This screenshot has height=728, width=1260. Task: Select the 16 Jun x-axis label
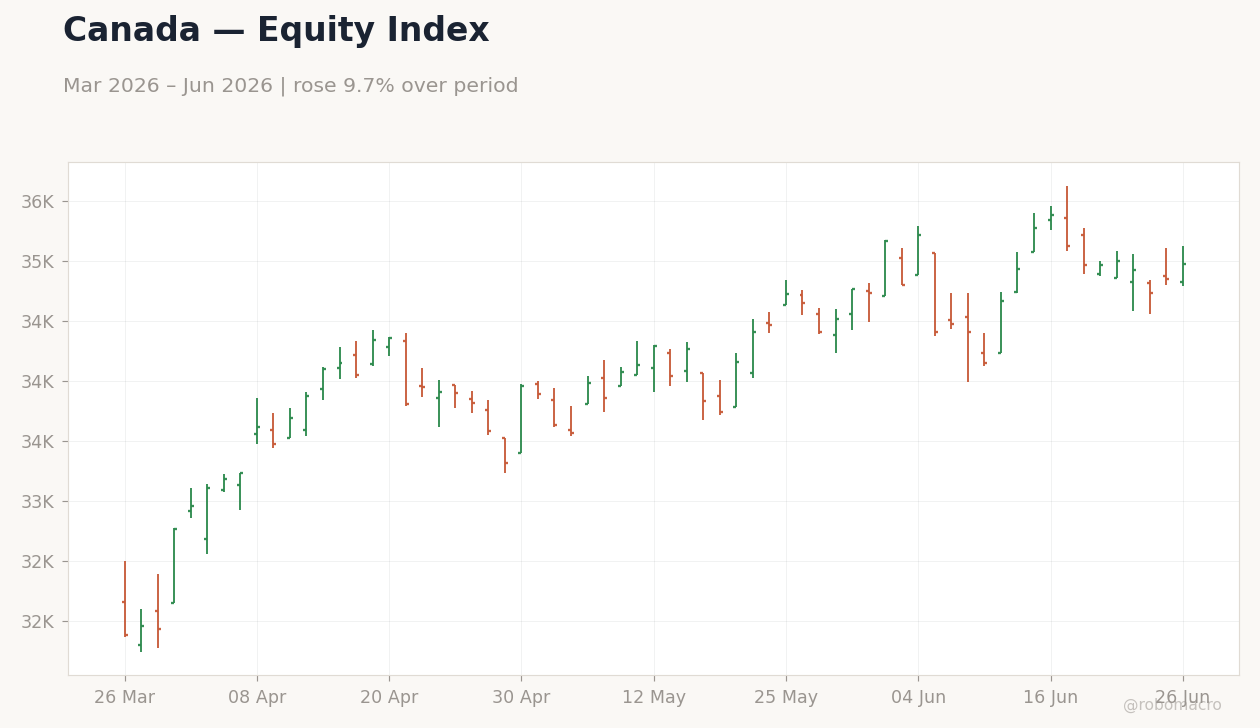coord(1051,698)
